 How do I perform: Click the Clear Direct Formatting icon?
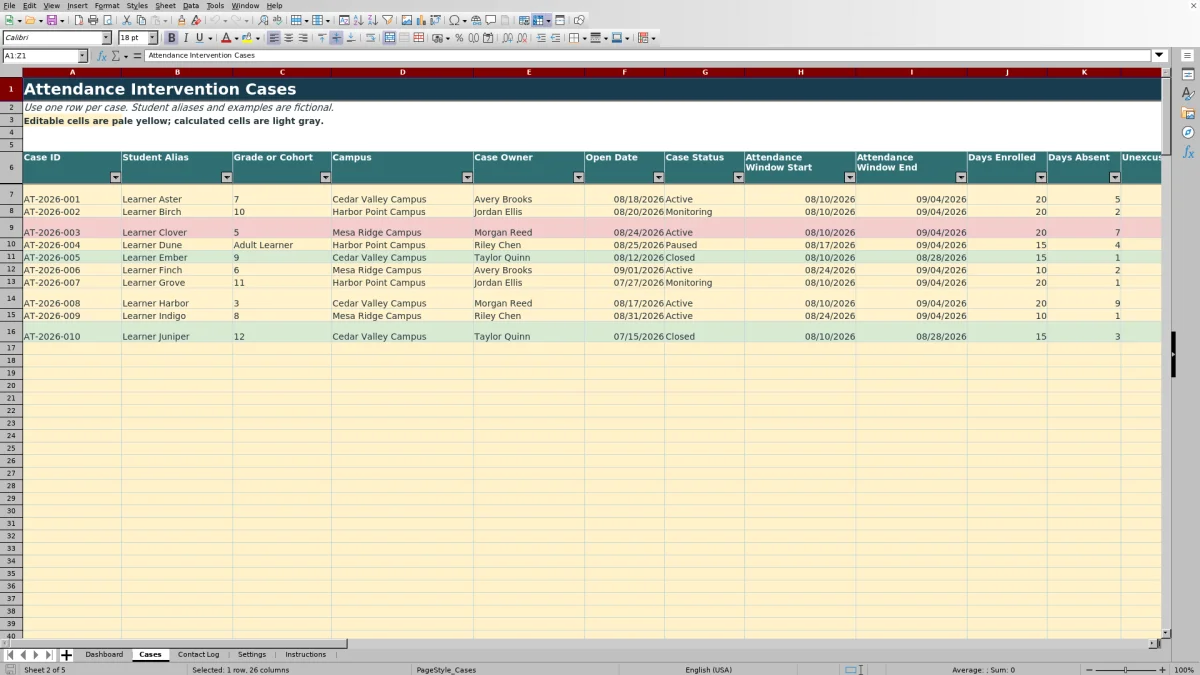tap(196, 20)
